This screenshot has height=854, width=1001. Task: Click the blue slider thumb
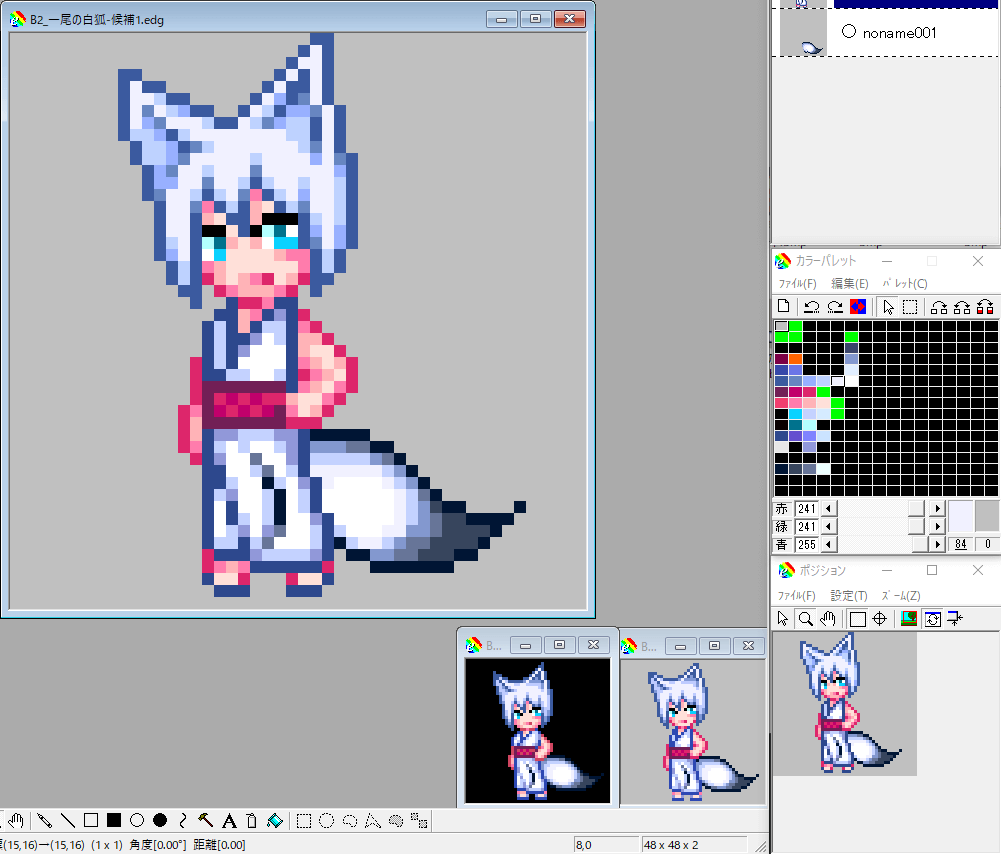(920, 544)
